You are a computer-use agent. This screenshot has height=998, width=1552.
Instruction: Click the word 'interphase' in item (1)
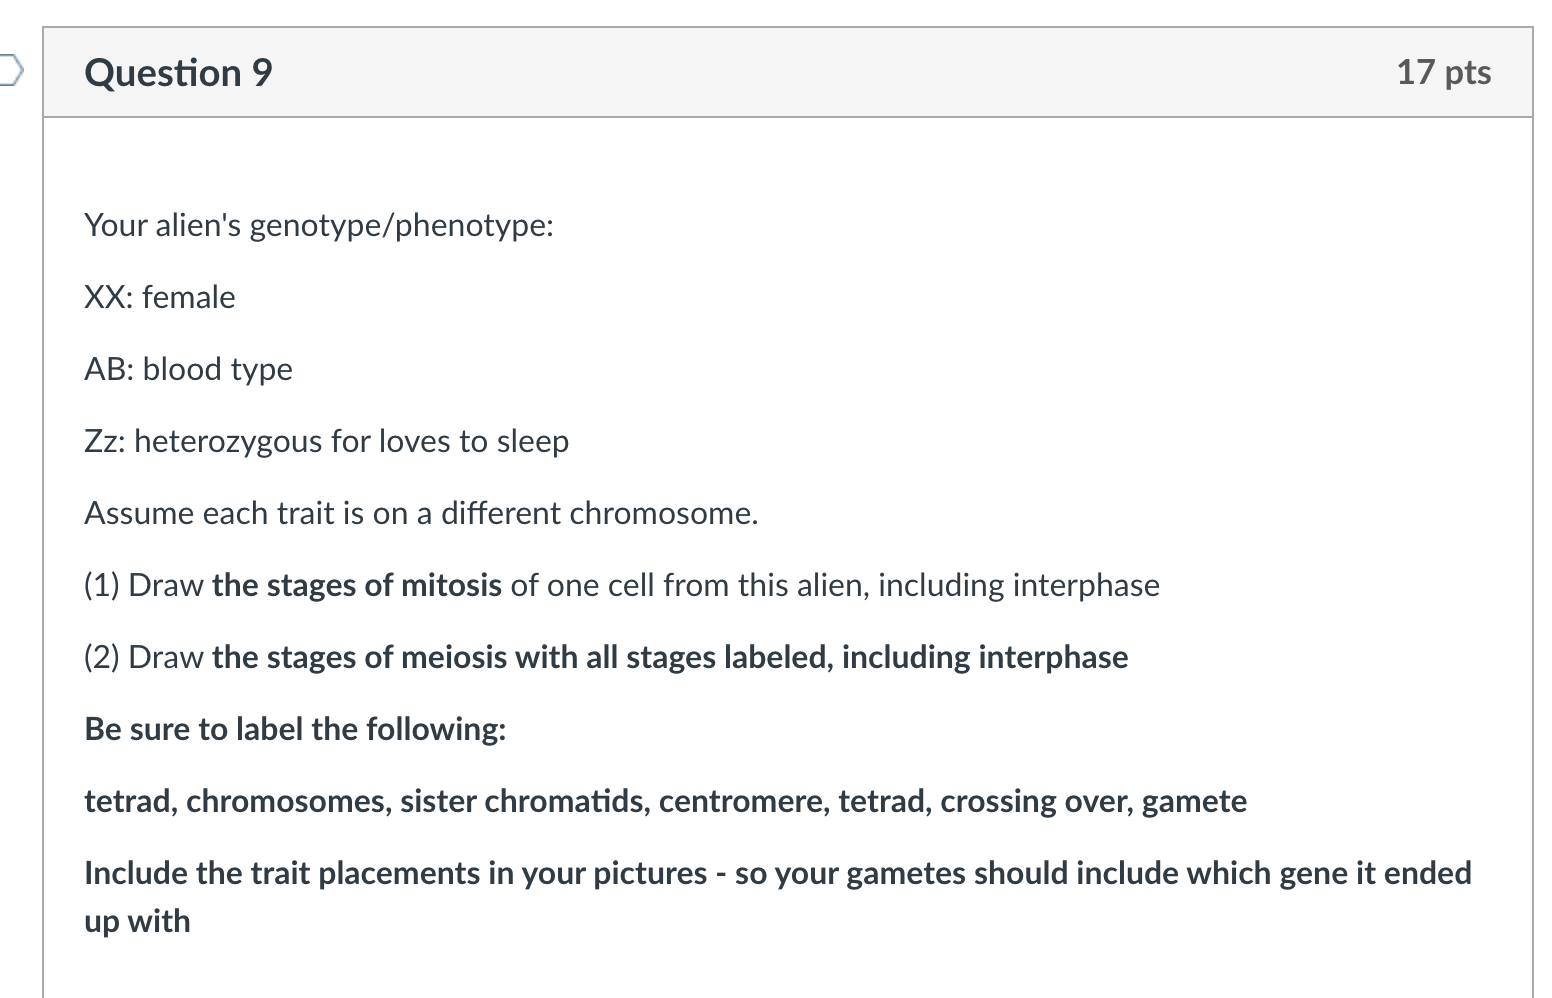click(x=1084, y=585)
